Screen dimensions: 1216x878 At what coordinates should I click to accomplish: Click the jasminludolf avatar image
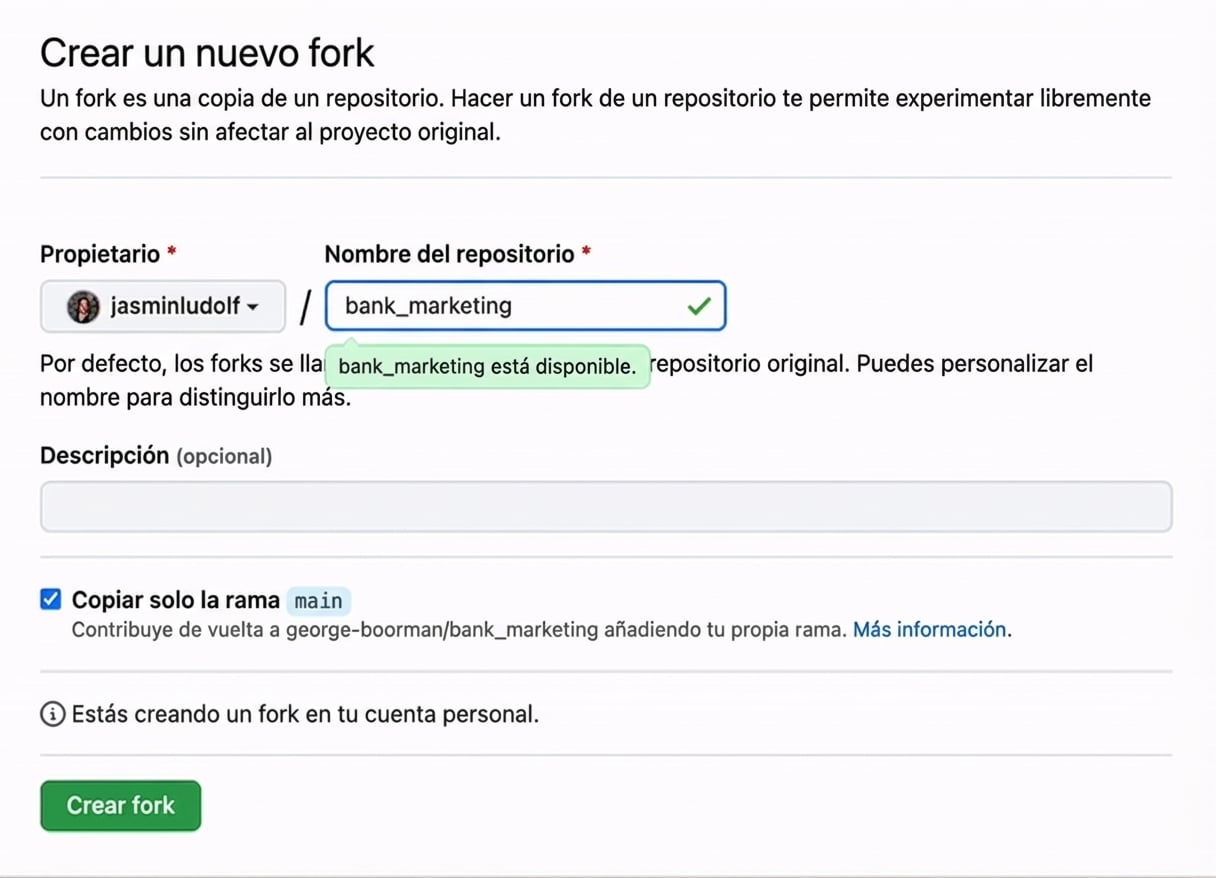(83, 307)
